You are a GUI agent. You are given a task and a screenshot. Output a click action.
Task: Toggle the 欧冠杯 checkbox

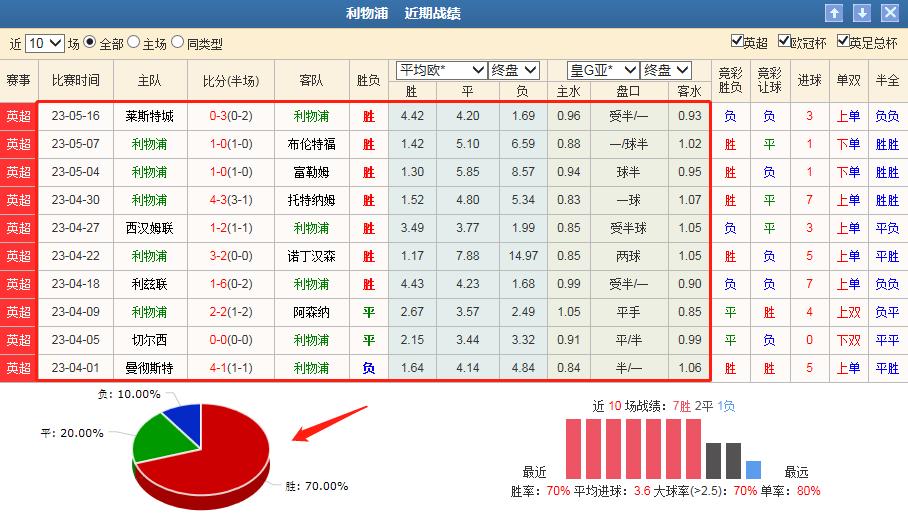click(784, 41)
